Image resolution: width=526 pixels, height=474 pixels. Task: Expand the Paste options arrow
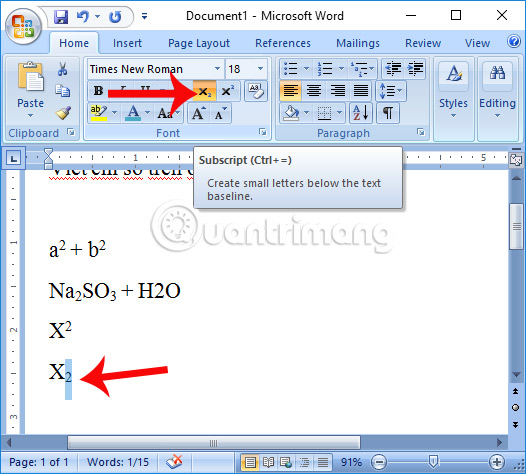[x=31, y=115]
